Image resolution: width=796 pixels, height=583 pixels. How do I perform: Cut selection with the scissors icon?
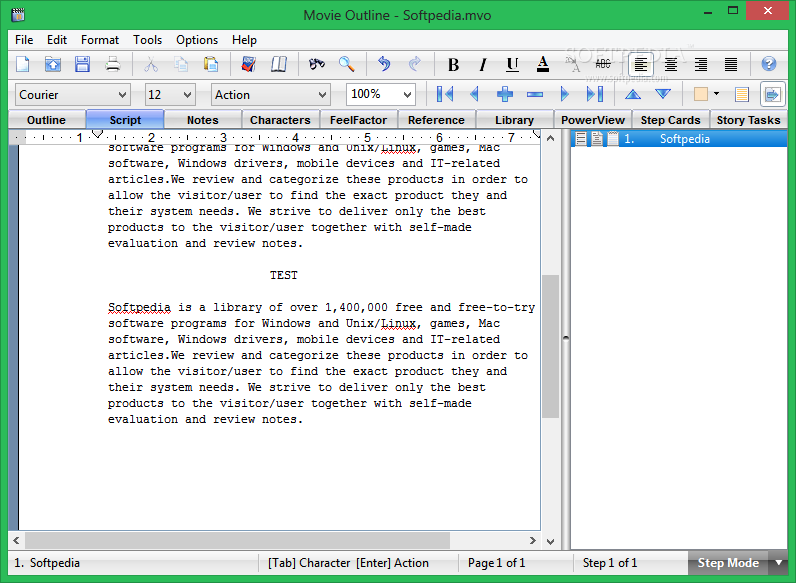coord(151,64)
